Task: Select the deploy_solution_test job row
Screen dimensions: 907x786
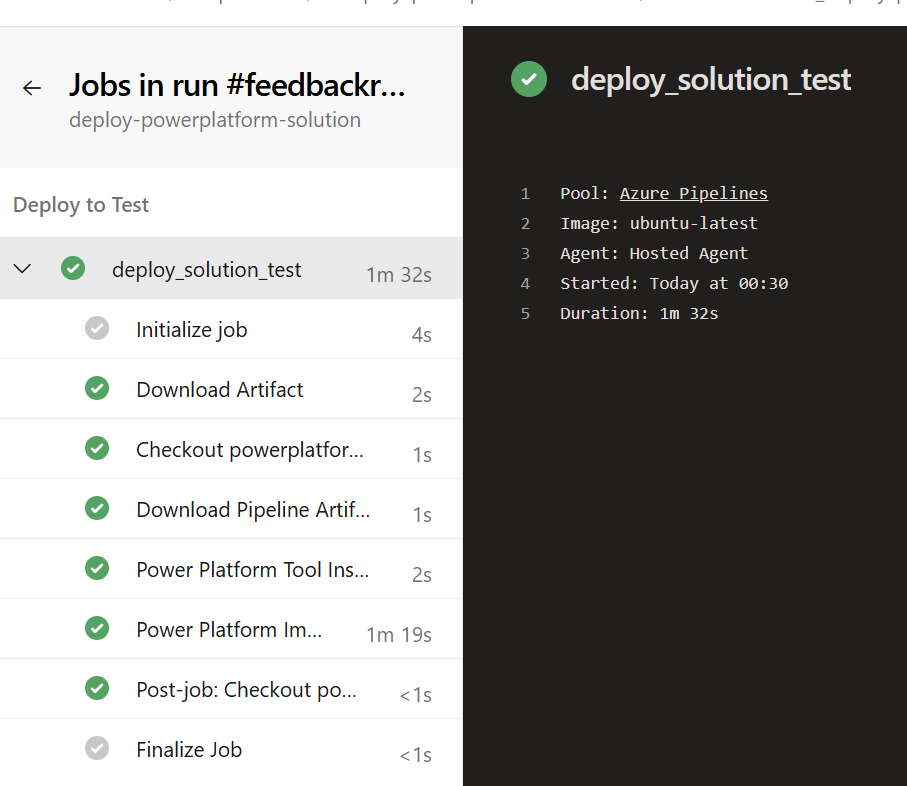Action: [206, 270]
